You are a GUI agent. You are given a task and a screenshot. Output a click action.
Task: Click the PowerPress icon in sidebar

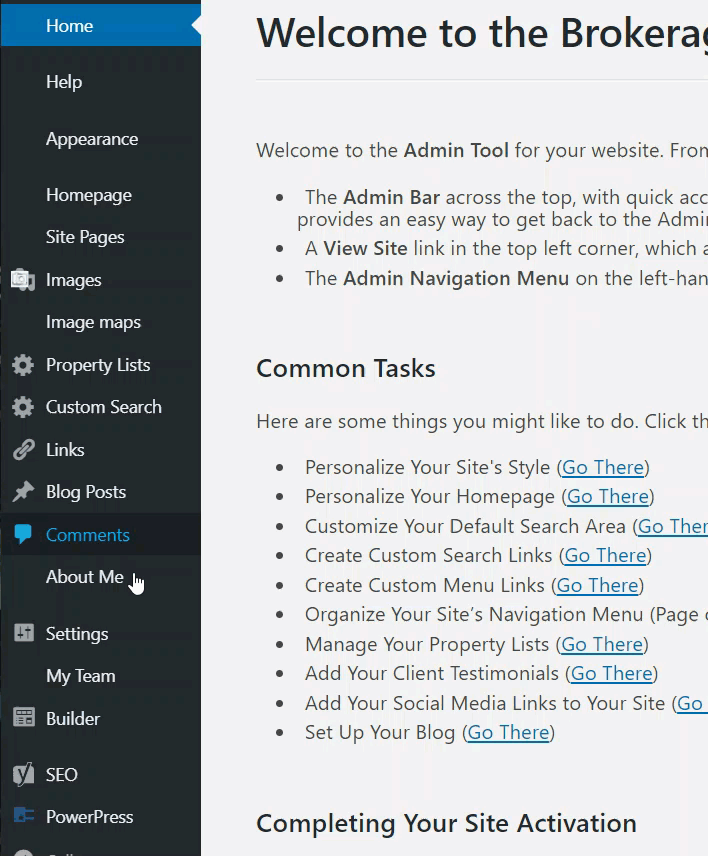[x=23, y=817]
